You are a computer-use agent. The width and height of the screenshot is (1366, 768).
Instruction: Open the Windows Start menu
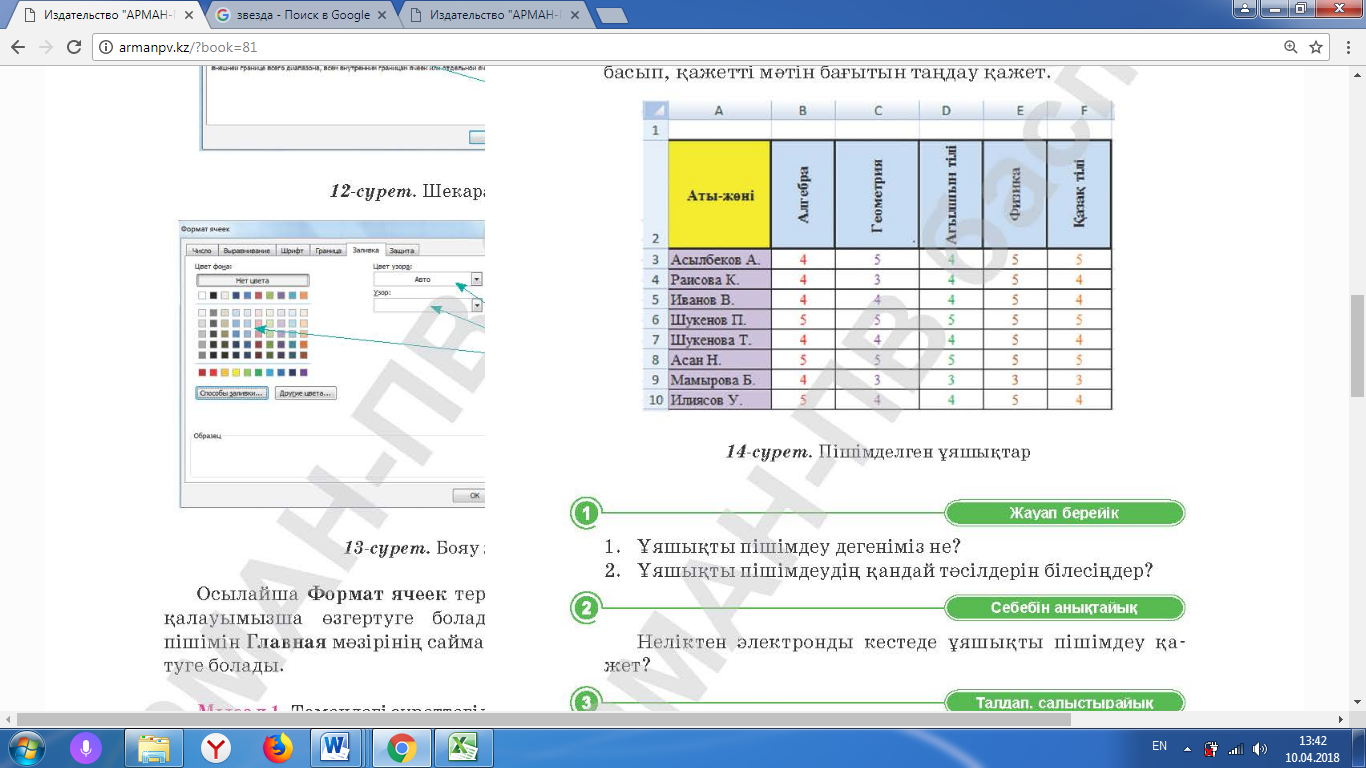(x=25, y=748)
